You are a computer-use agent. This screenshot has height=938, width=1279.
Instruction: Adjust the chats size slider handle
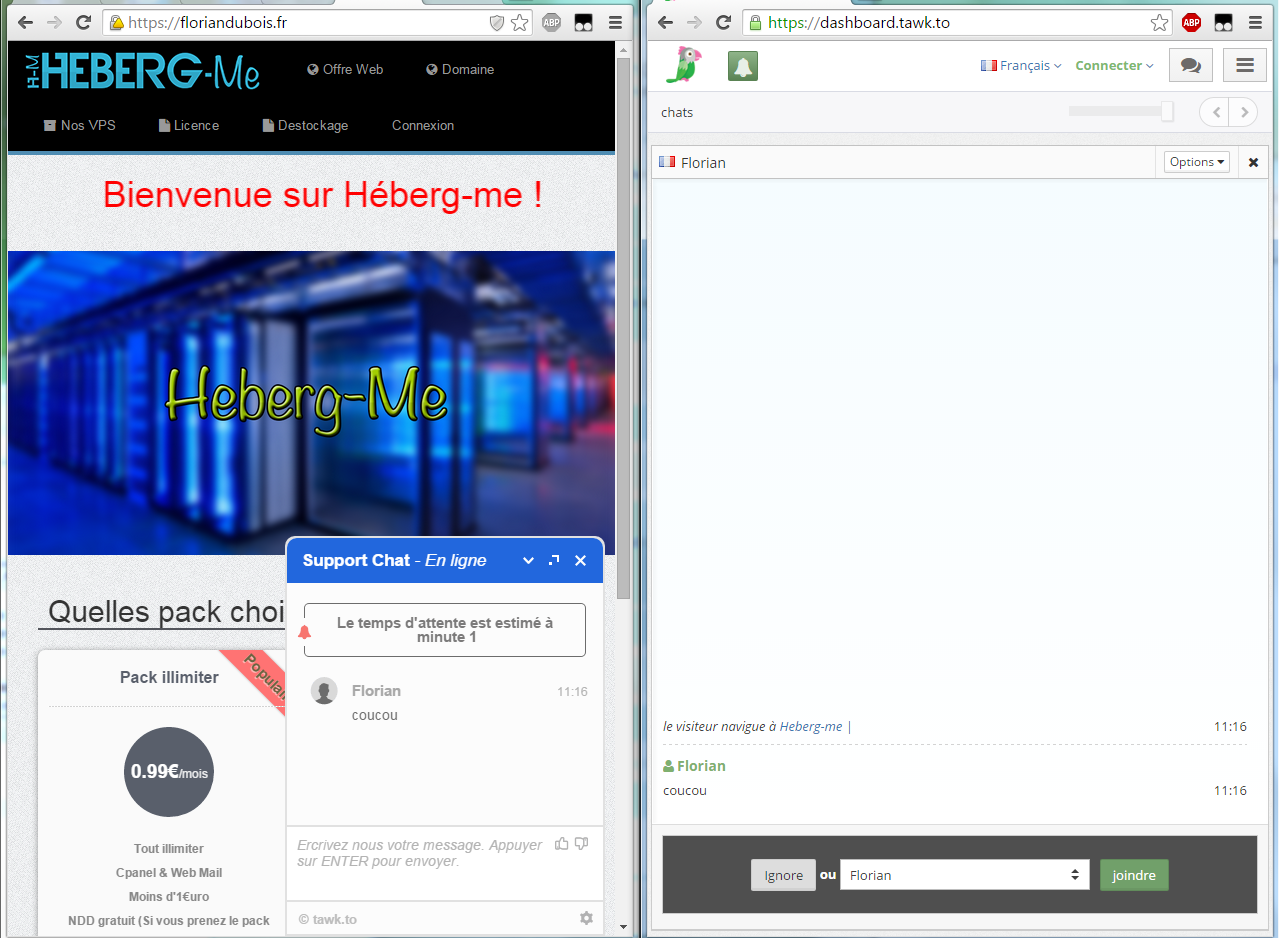(1167, 111)
